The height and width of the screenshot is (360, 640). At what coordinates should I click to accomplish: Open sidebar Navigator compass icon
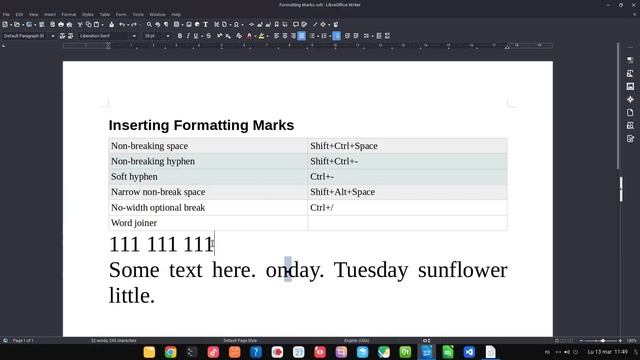[x=630, y=100]
